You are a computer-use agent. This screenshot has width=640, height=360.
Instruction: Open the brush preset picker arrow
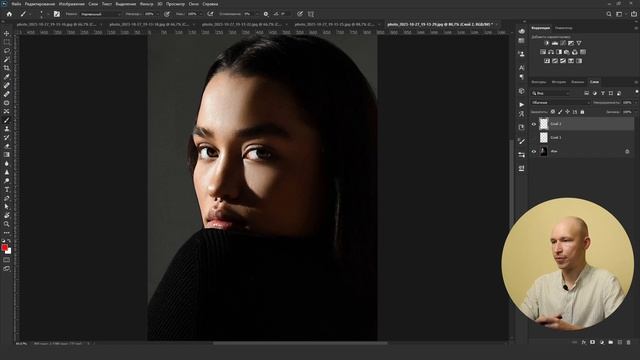pos(48,14)
